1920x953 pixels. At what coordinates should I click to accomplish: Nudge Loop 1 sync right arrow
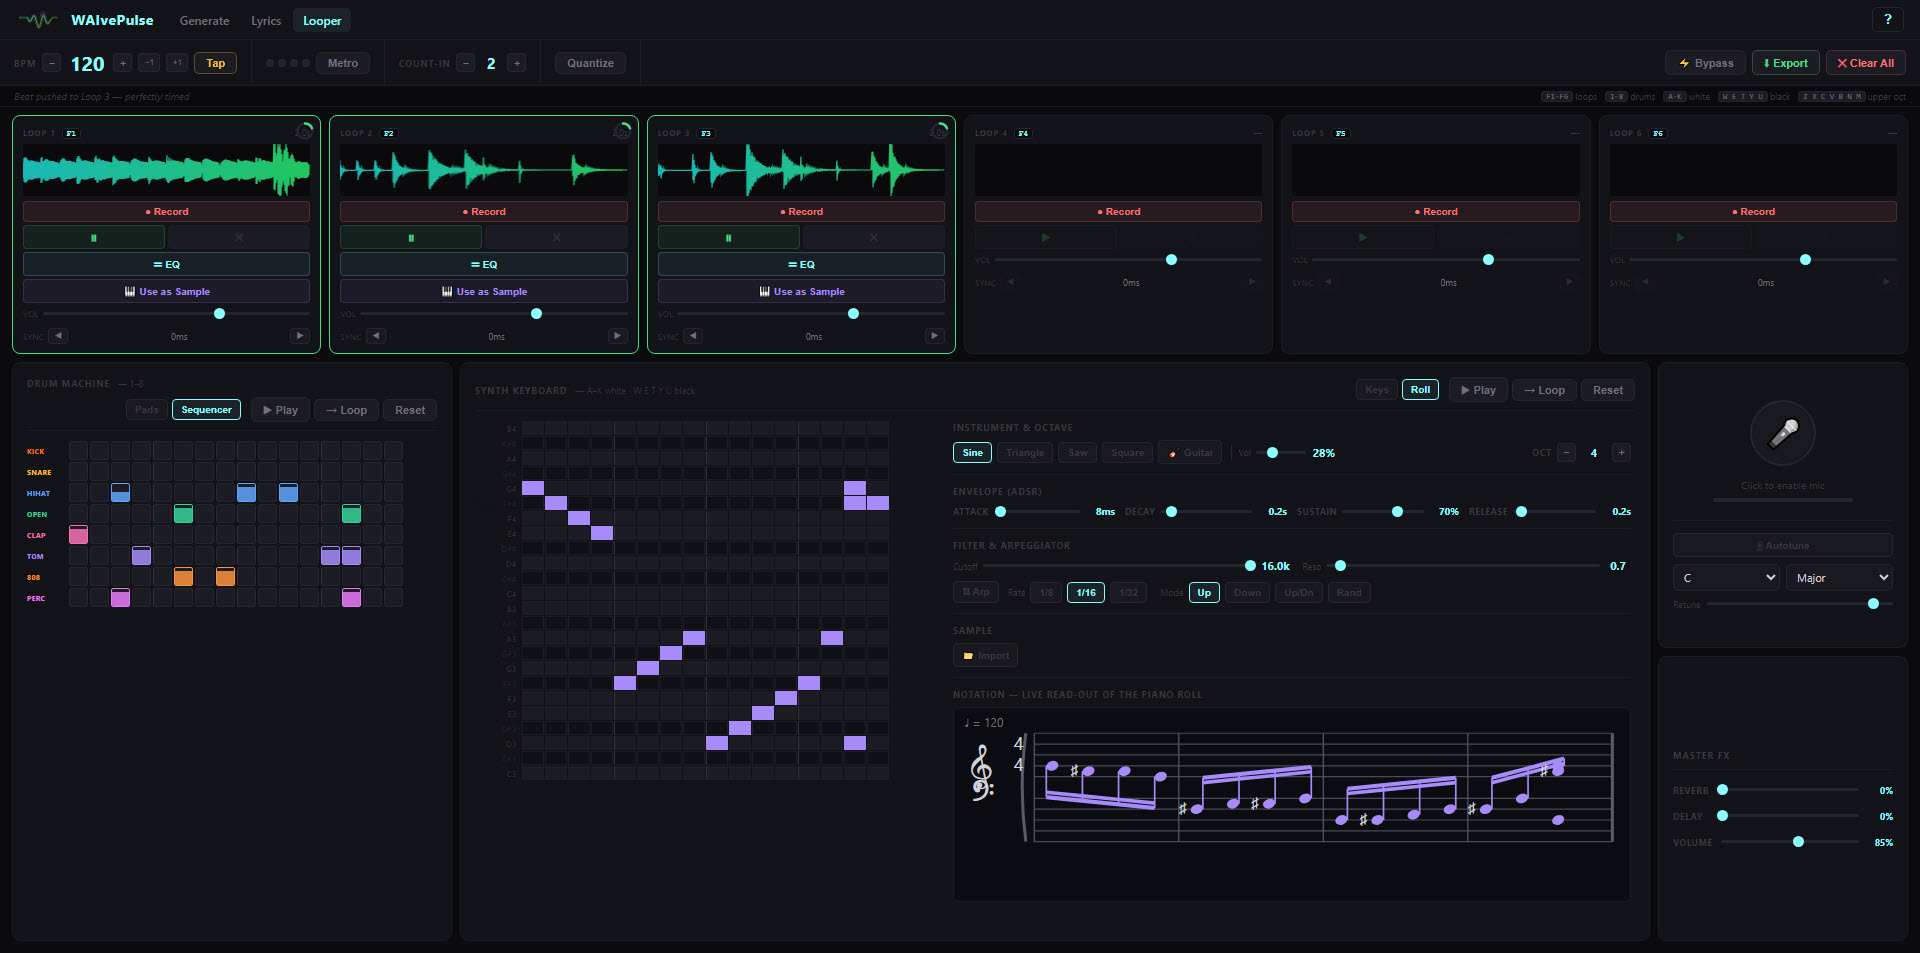pyautogui.click(x=299, y=336)
